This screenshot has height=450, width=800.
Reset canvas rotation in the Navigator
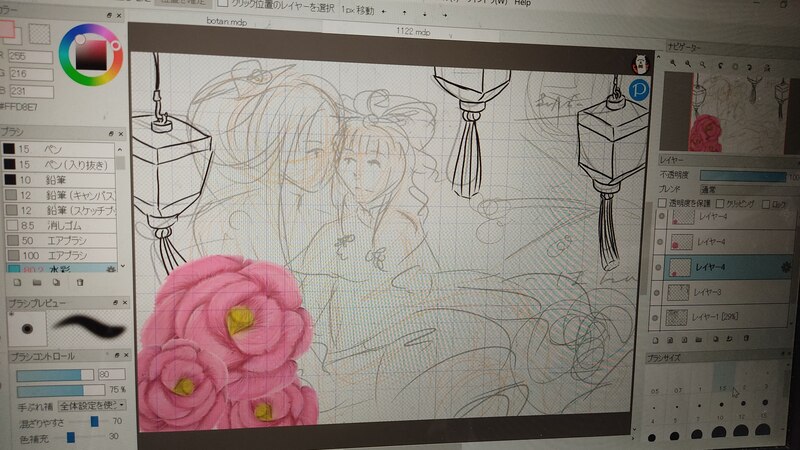[x=735, y=66]
